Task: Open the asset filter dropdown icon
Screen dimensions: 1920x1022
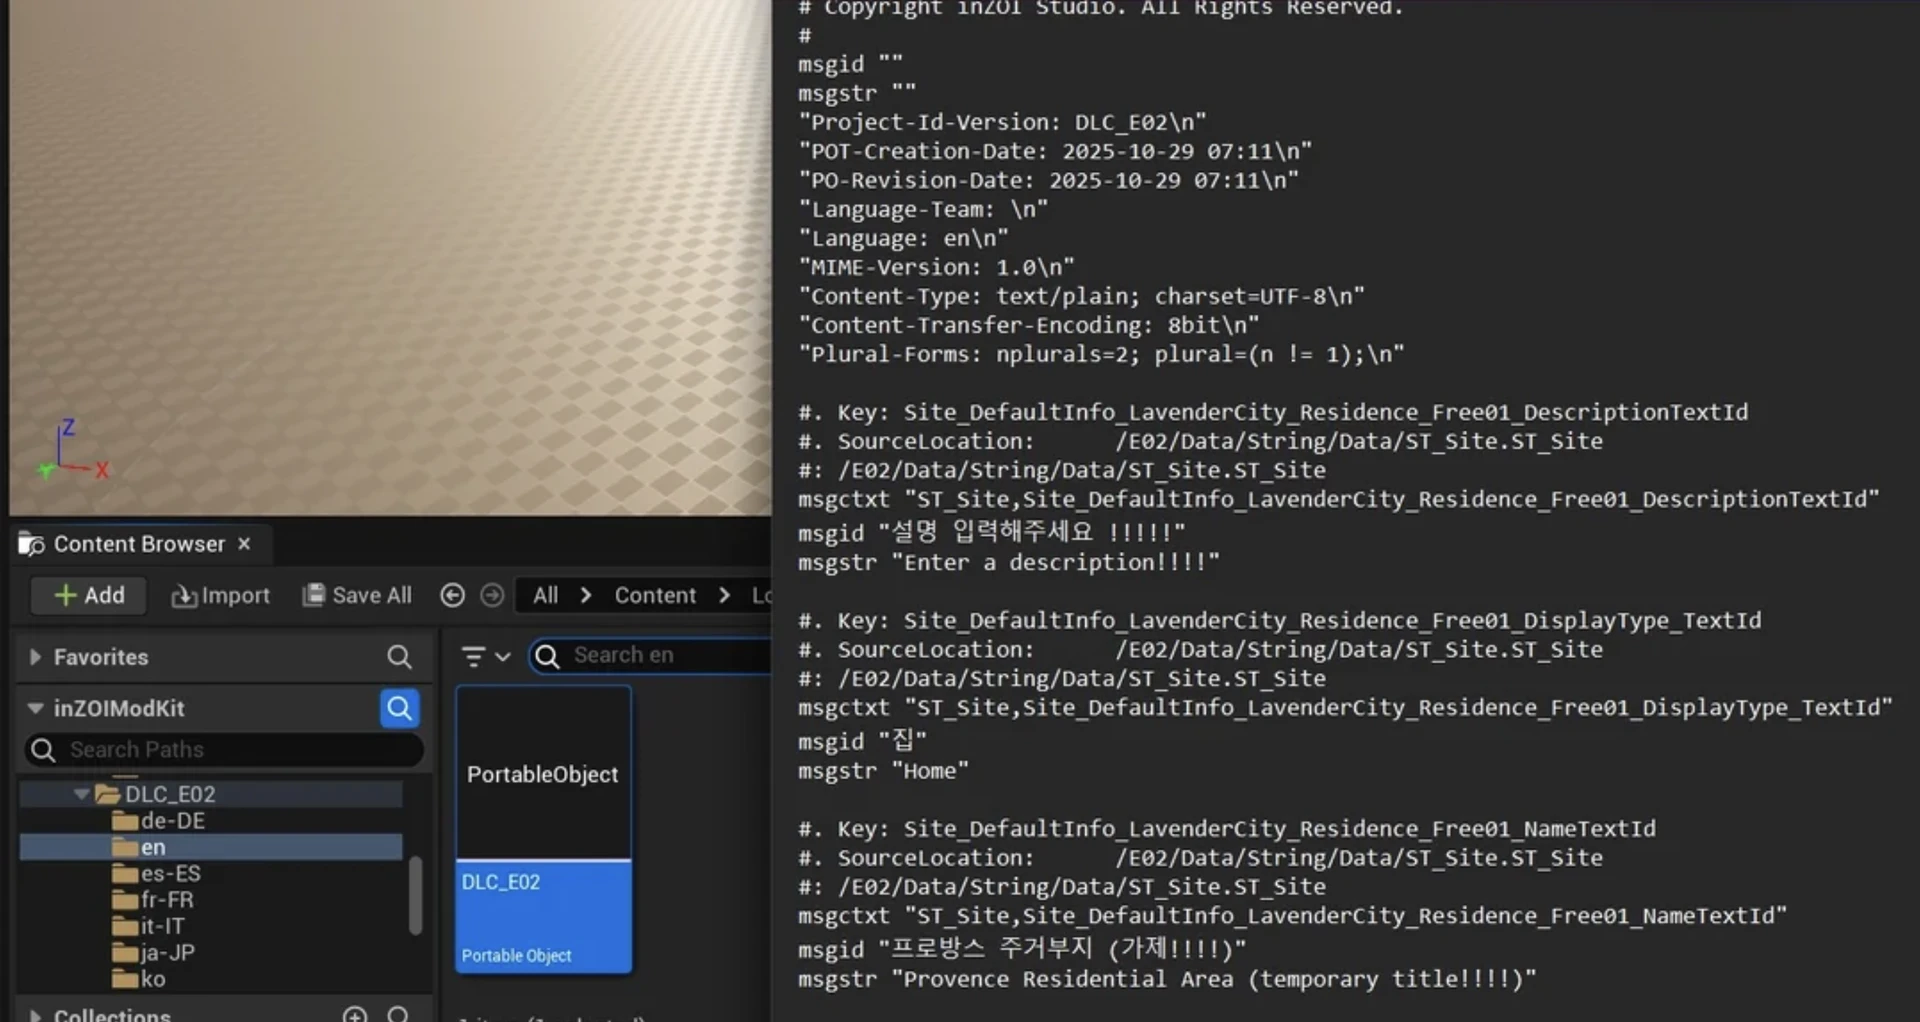Action: (486, 656)
